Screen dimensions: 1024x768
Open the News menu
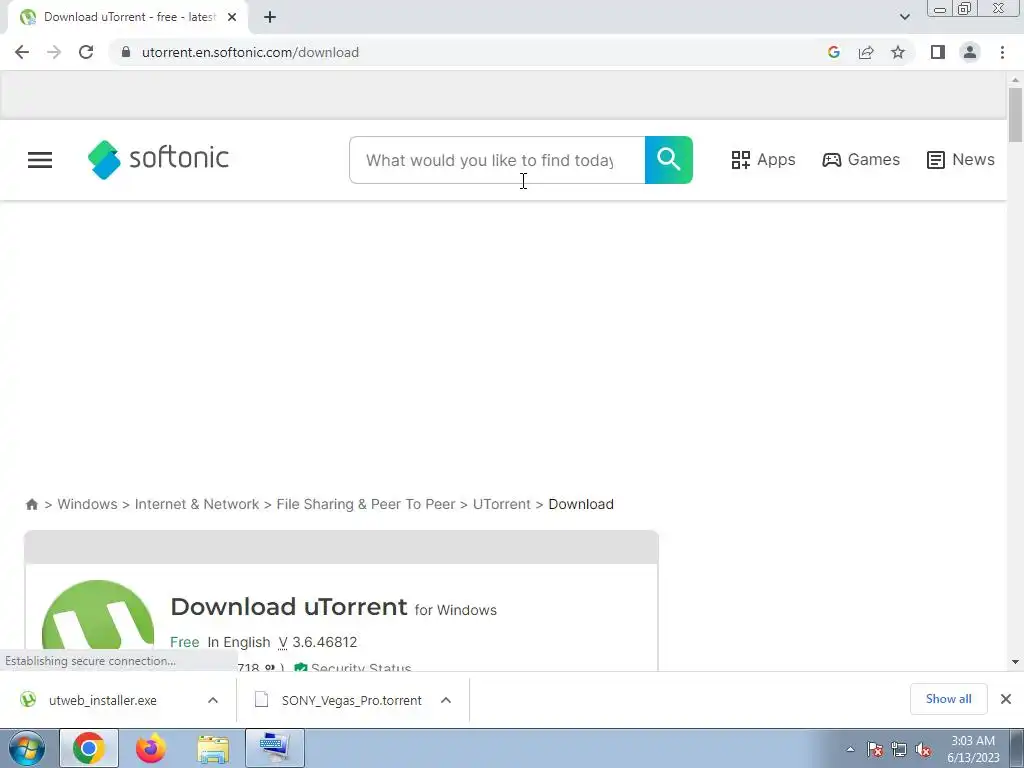coord(961,159)
